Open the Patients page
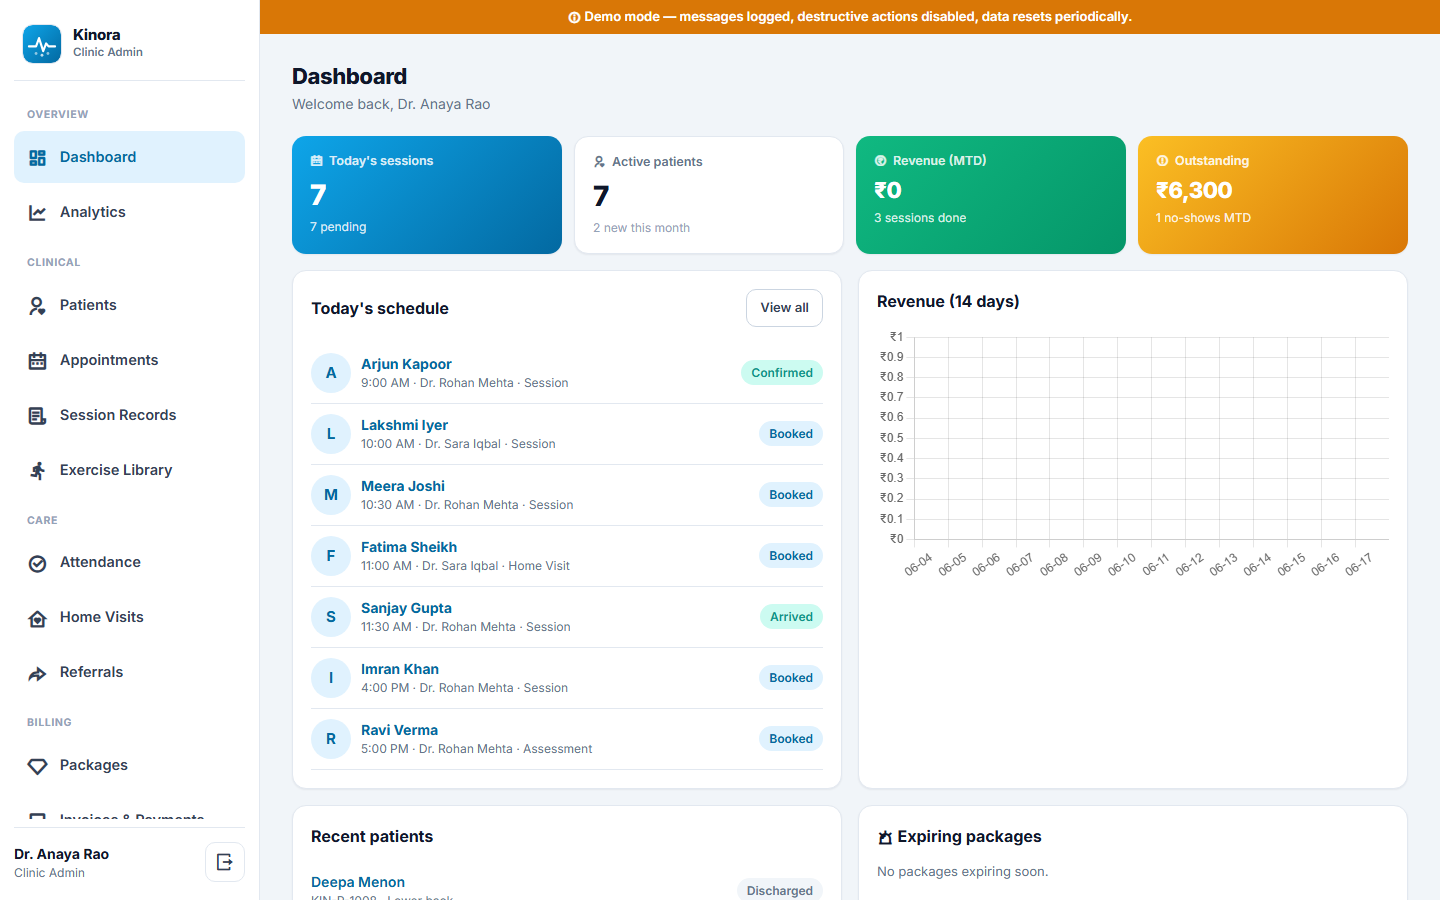 click(129, 305)
